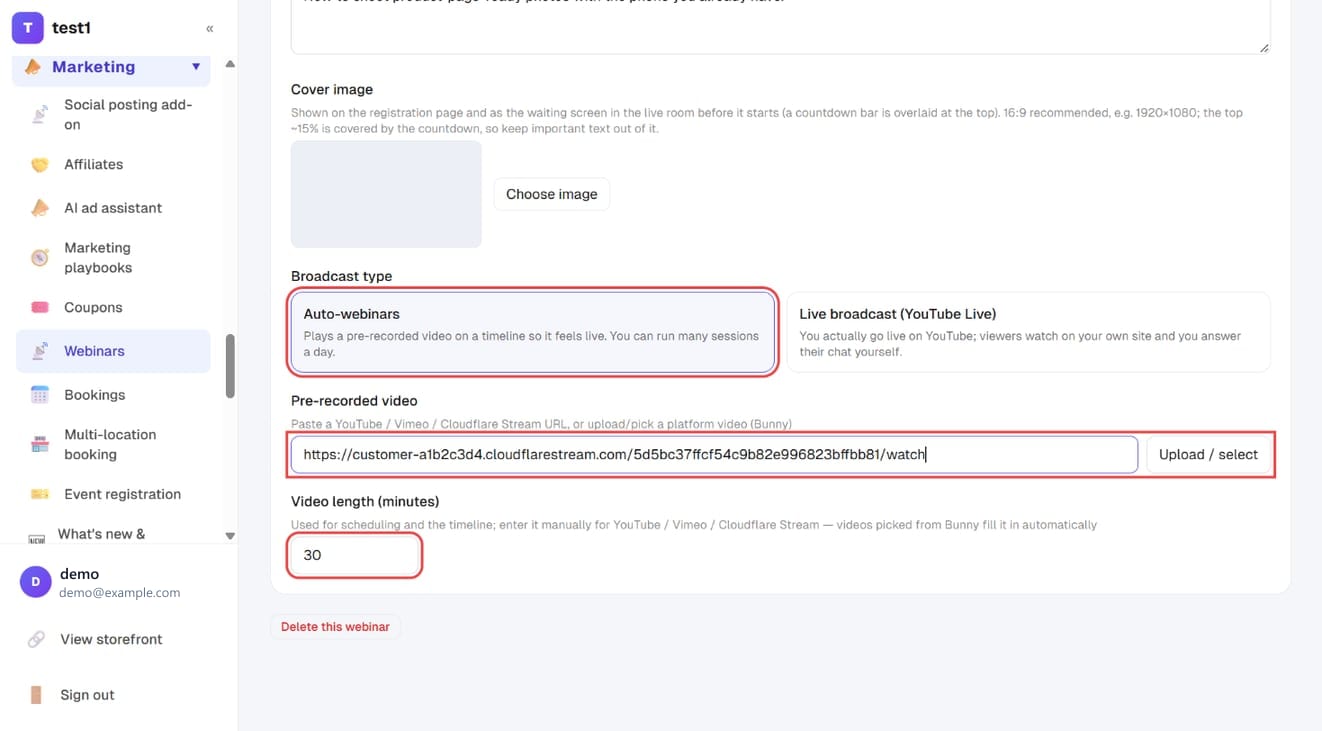Click the Broadcast type label
Image resolution: width=1322 pixels, height=731 pixels.
coord(341,276)
